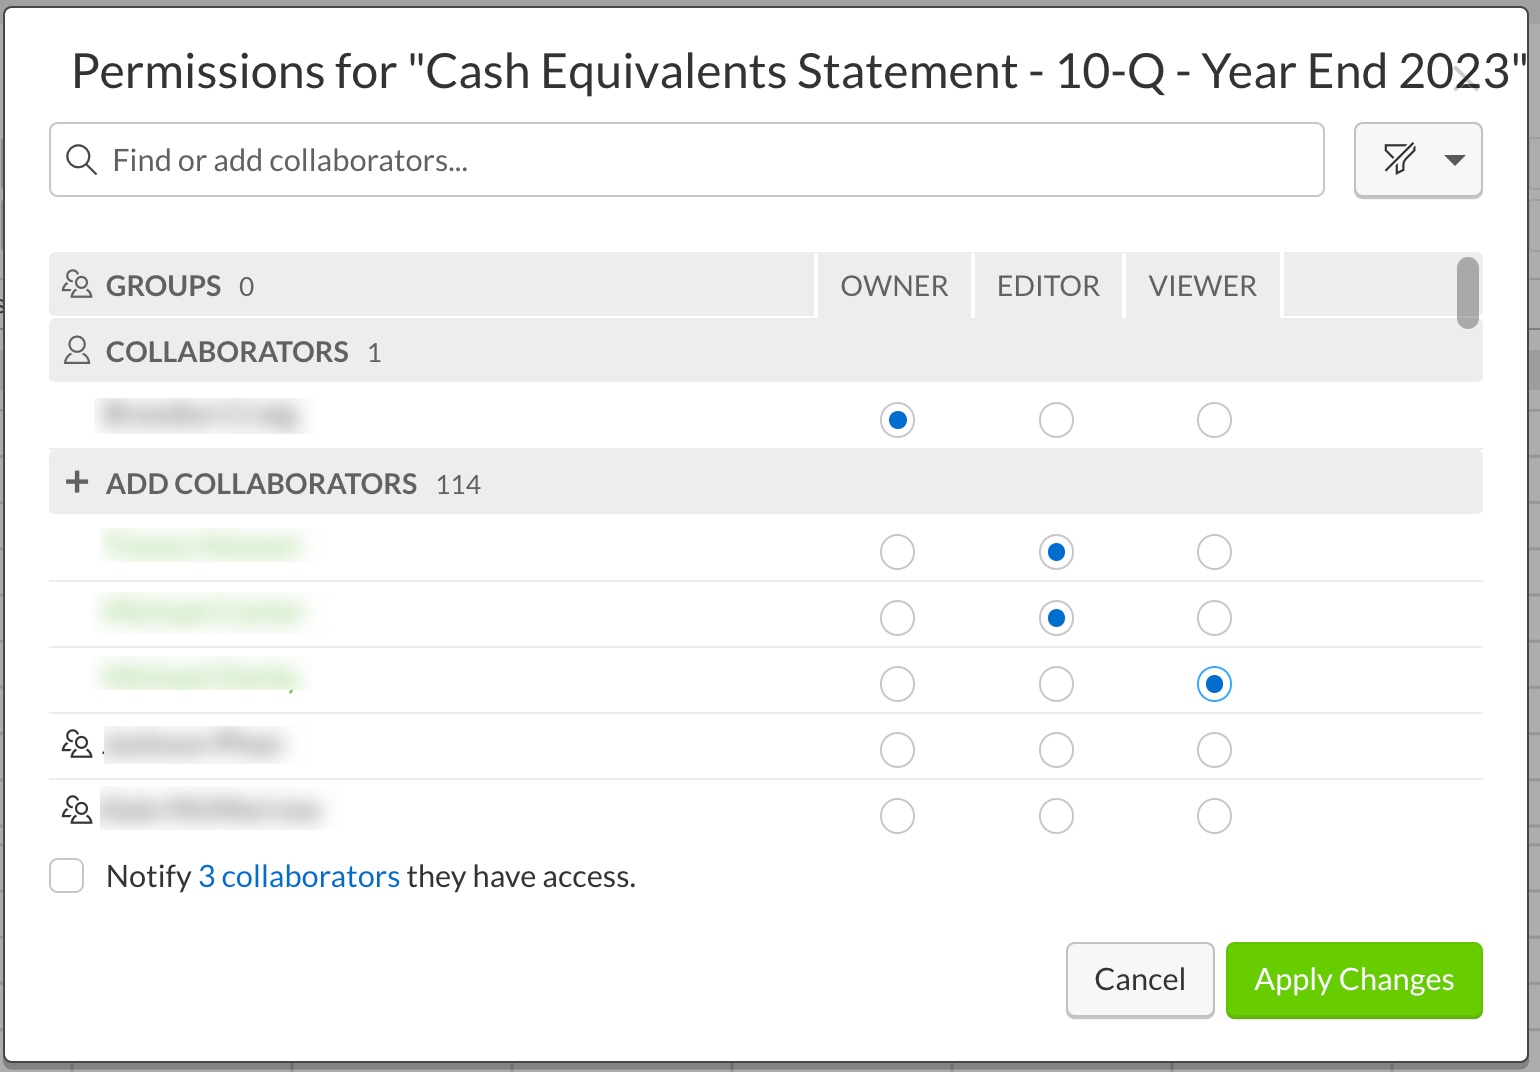Screen dimensions: 1540x1072
Task: Collapse the Collaborators section header
Action: pyautogui.click(x=227, y=352)
